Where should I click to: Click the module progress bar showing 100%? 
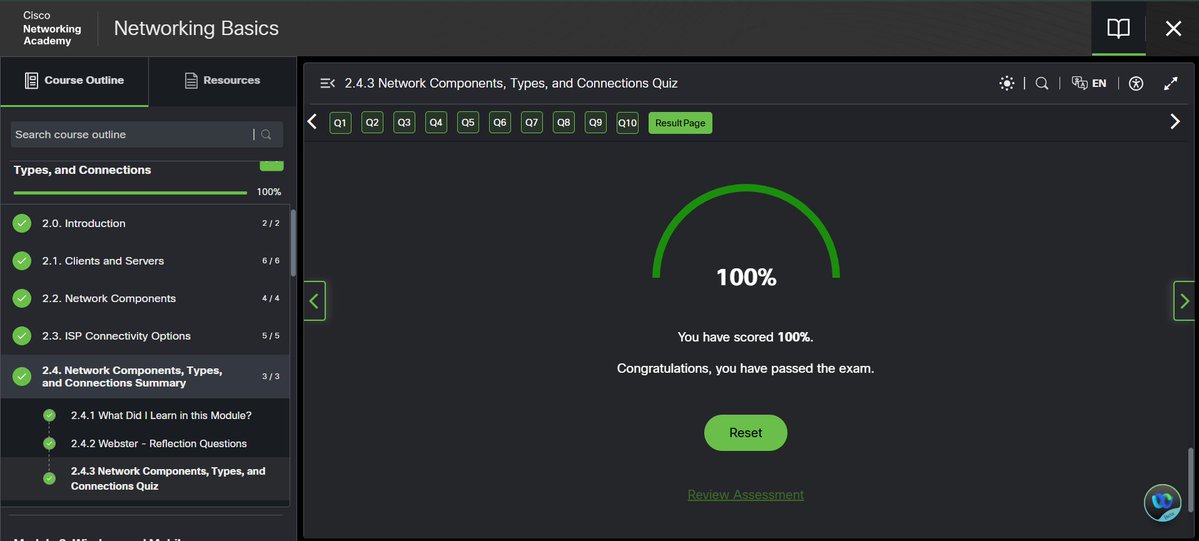coord(130,193)
